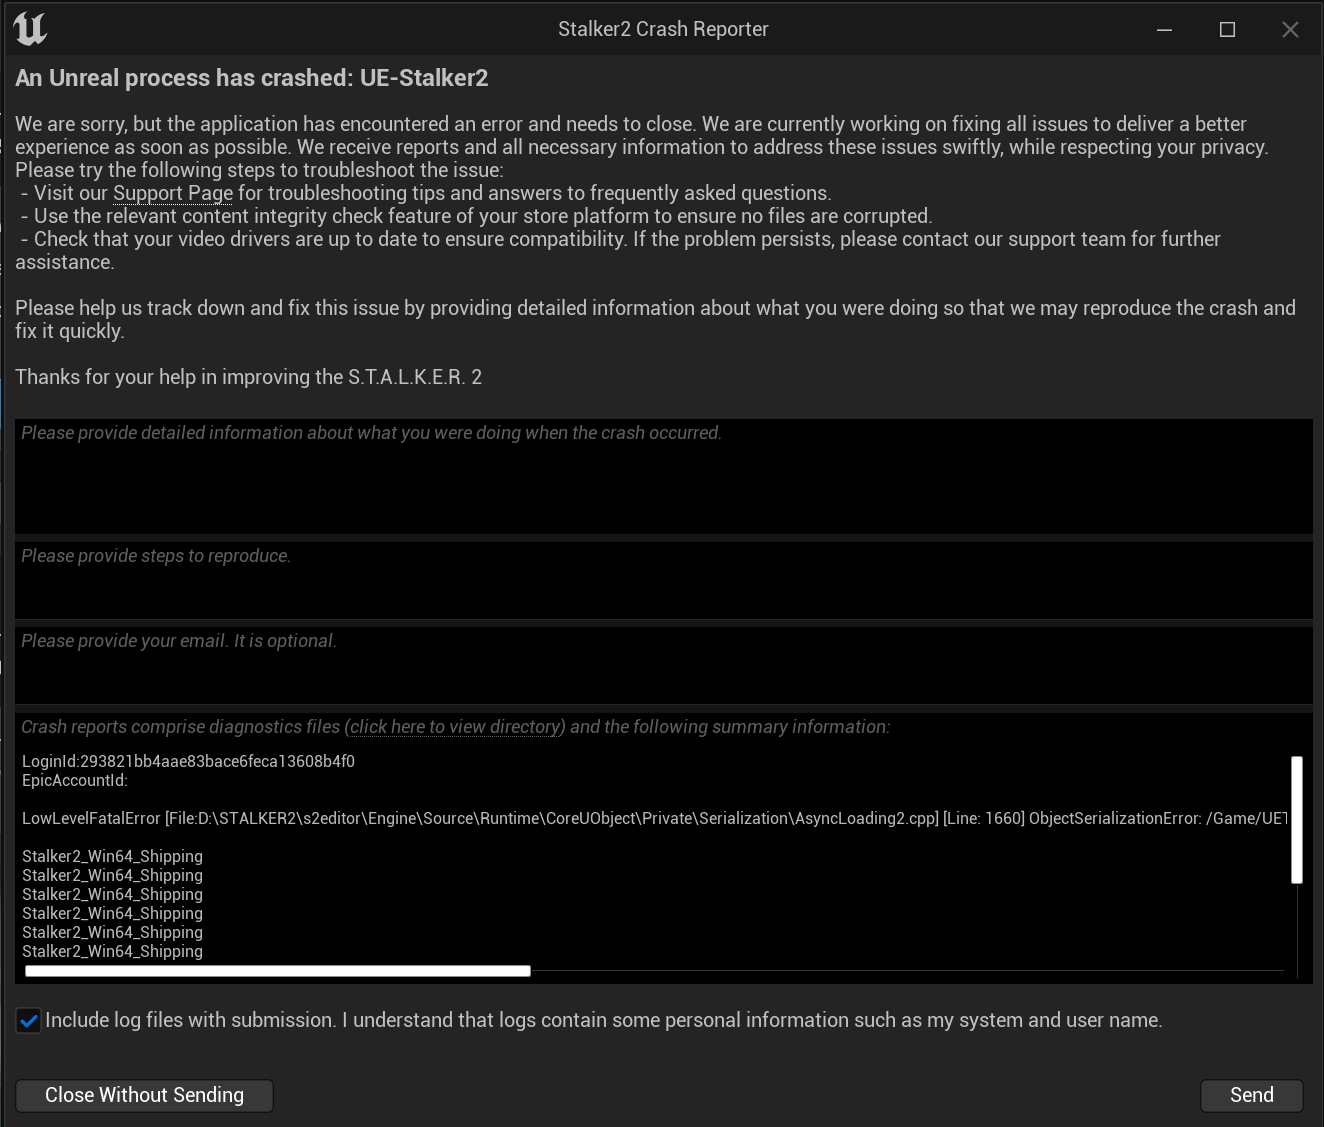Choose Close Without Sending
The height and width of the screenshot is (1127, 1324).
point(144,1095)
